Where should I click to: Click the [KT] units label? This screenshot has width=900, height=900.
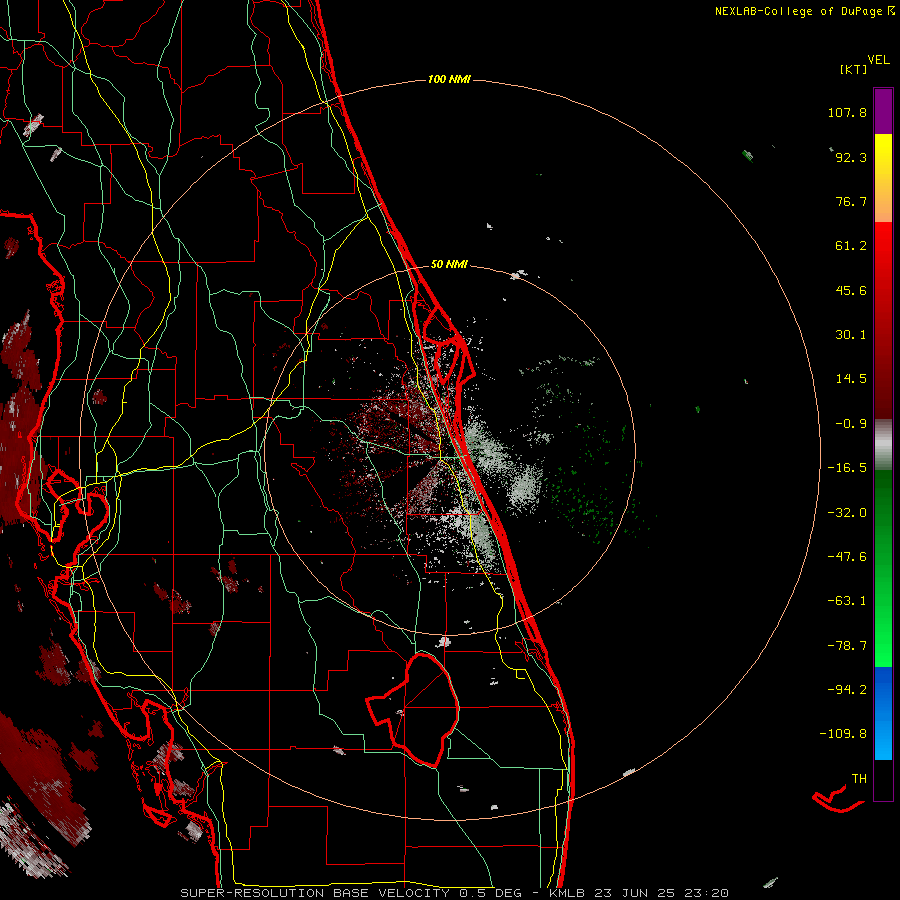coord(853,69)
